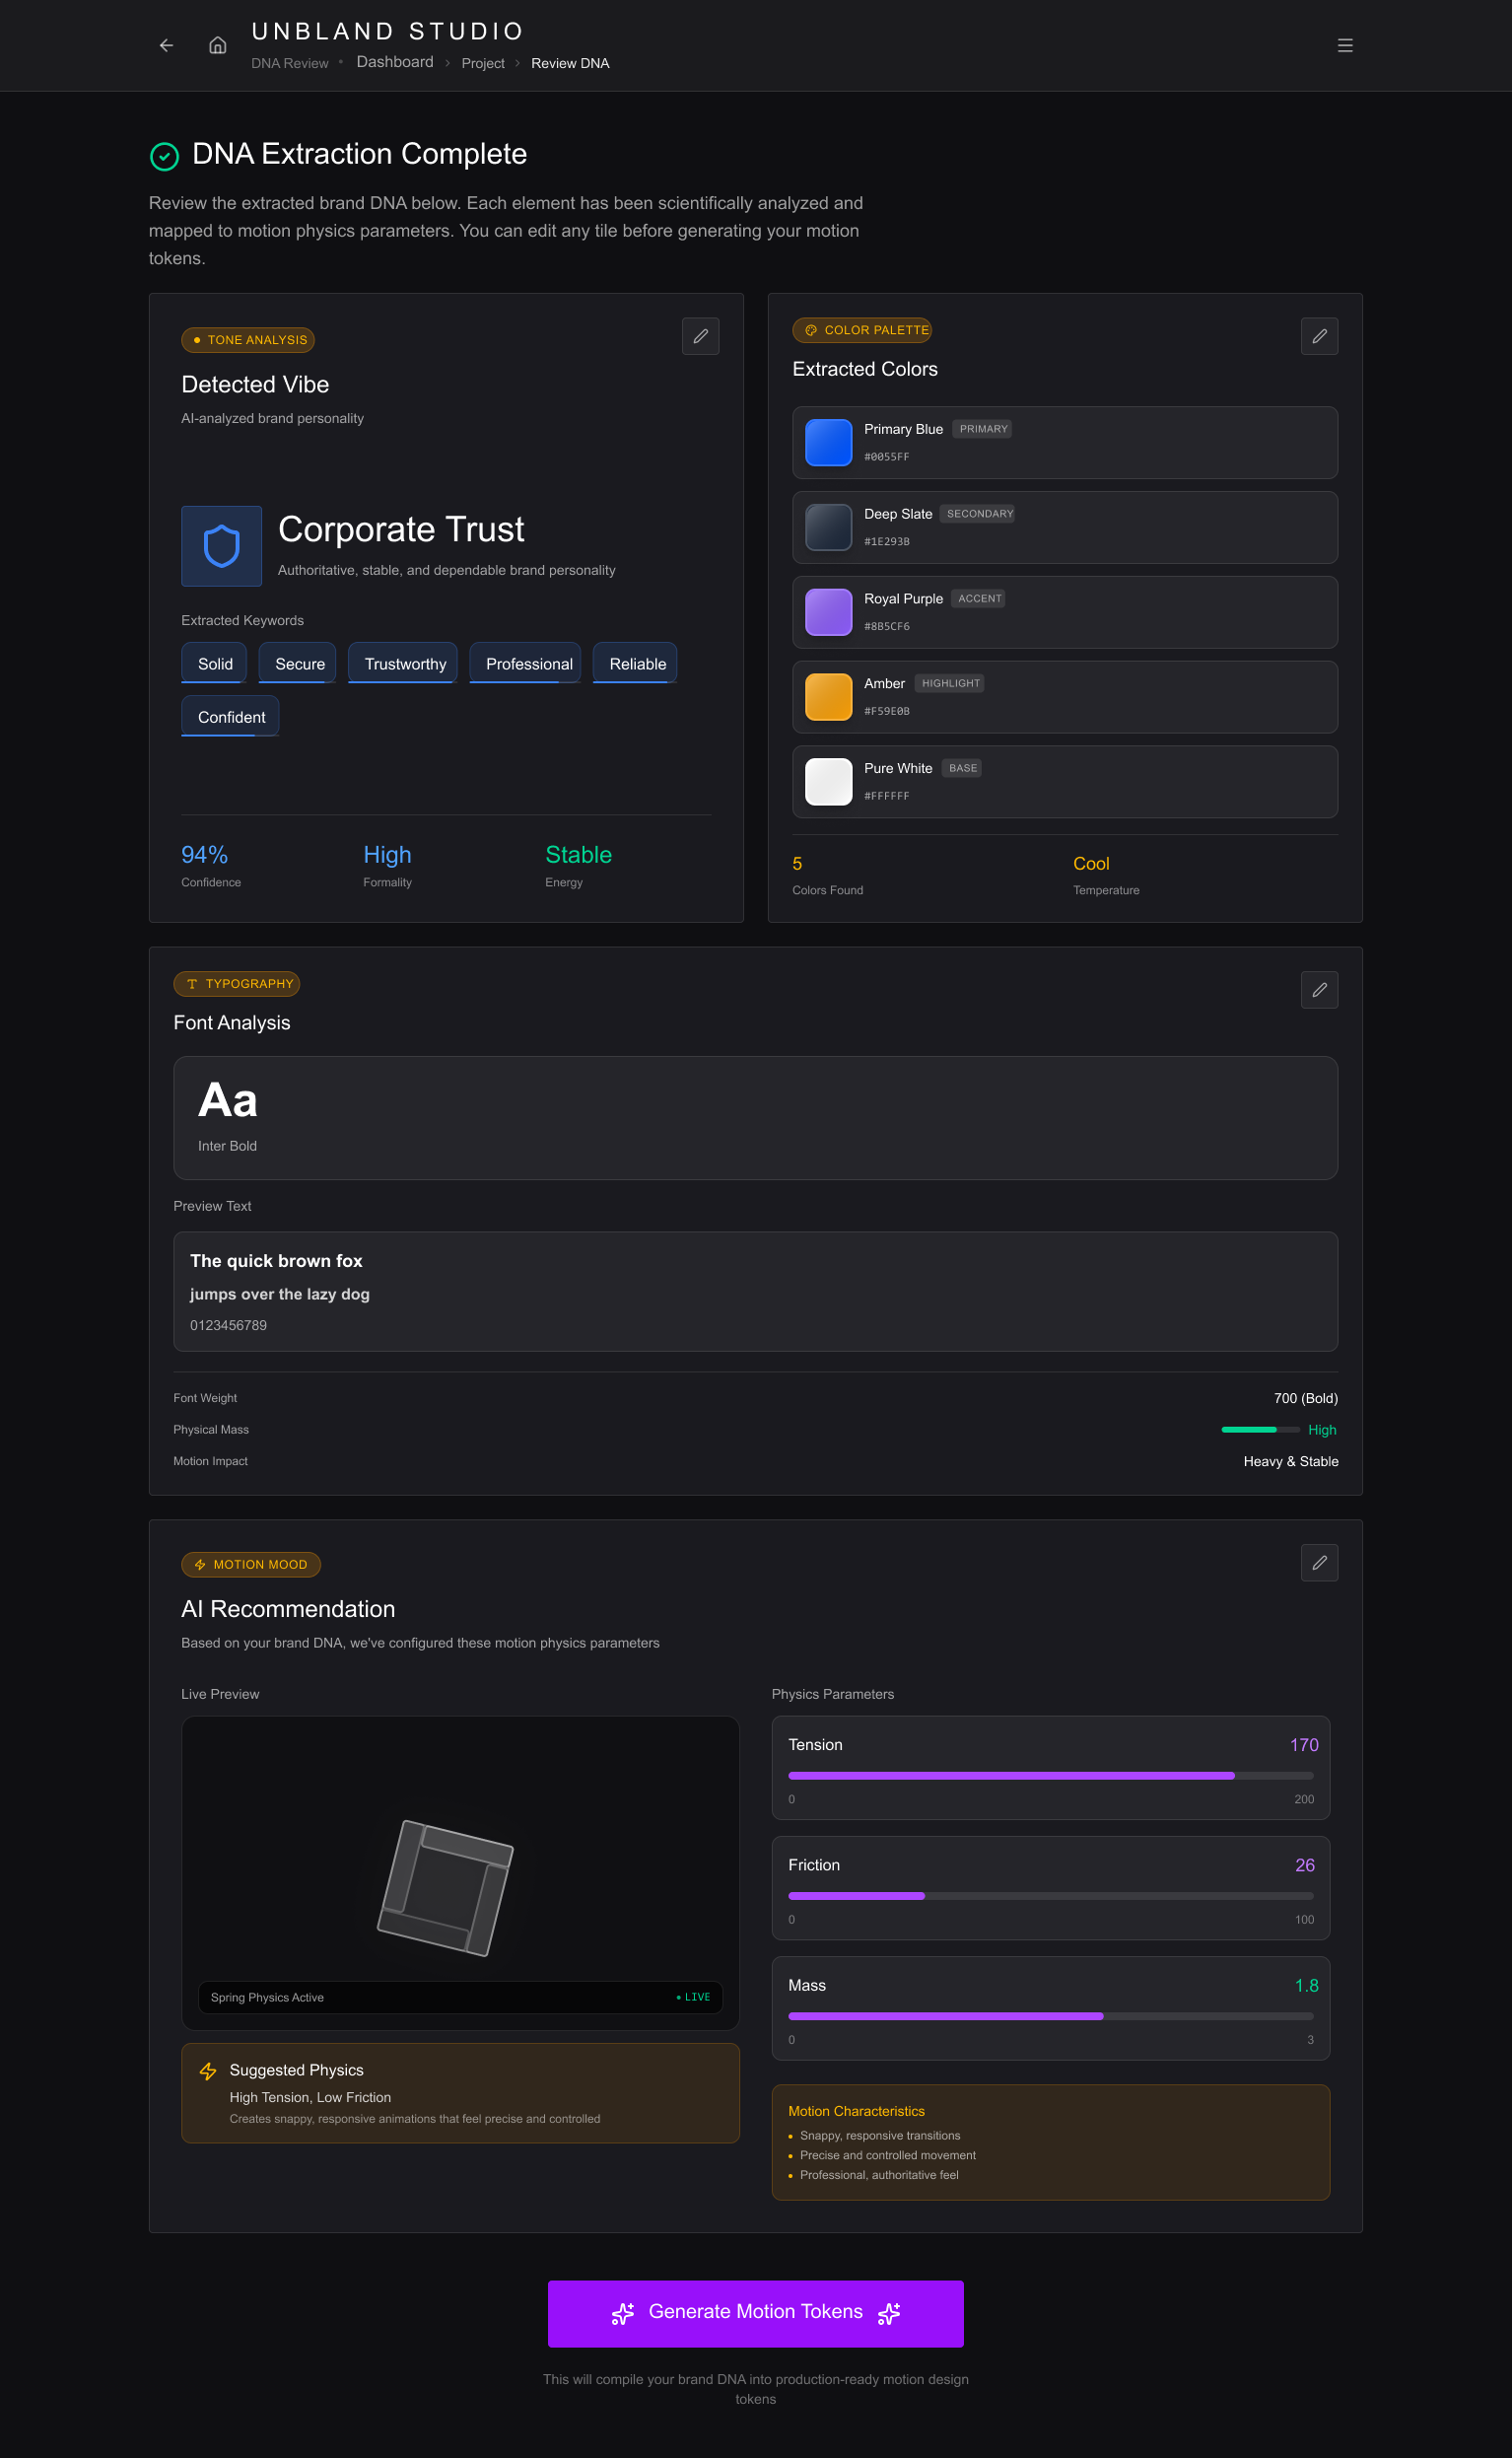This screenshot has width=1512, height=2458.
Task: Click the MOTION MOOD badge
Action: [x=251, y=1564]
